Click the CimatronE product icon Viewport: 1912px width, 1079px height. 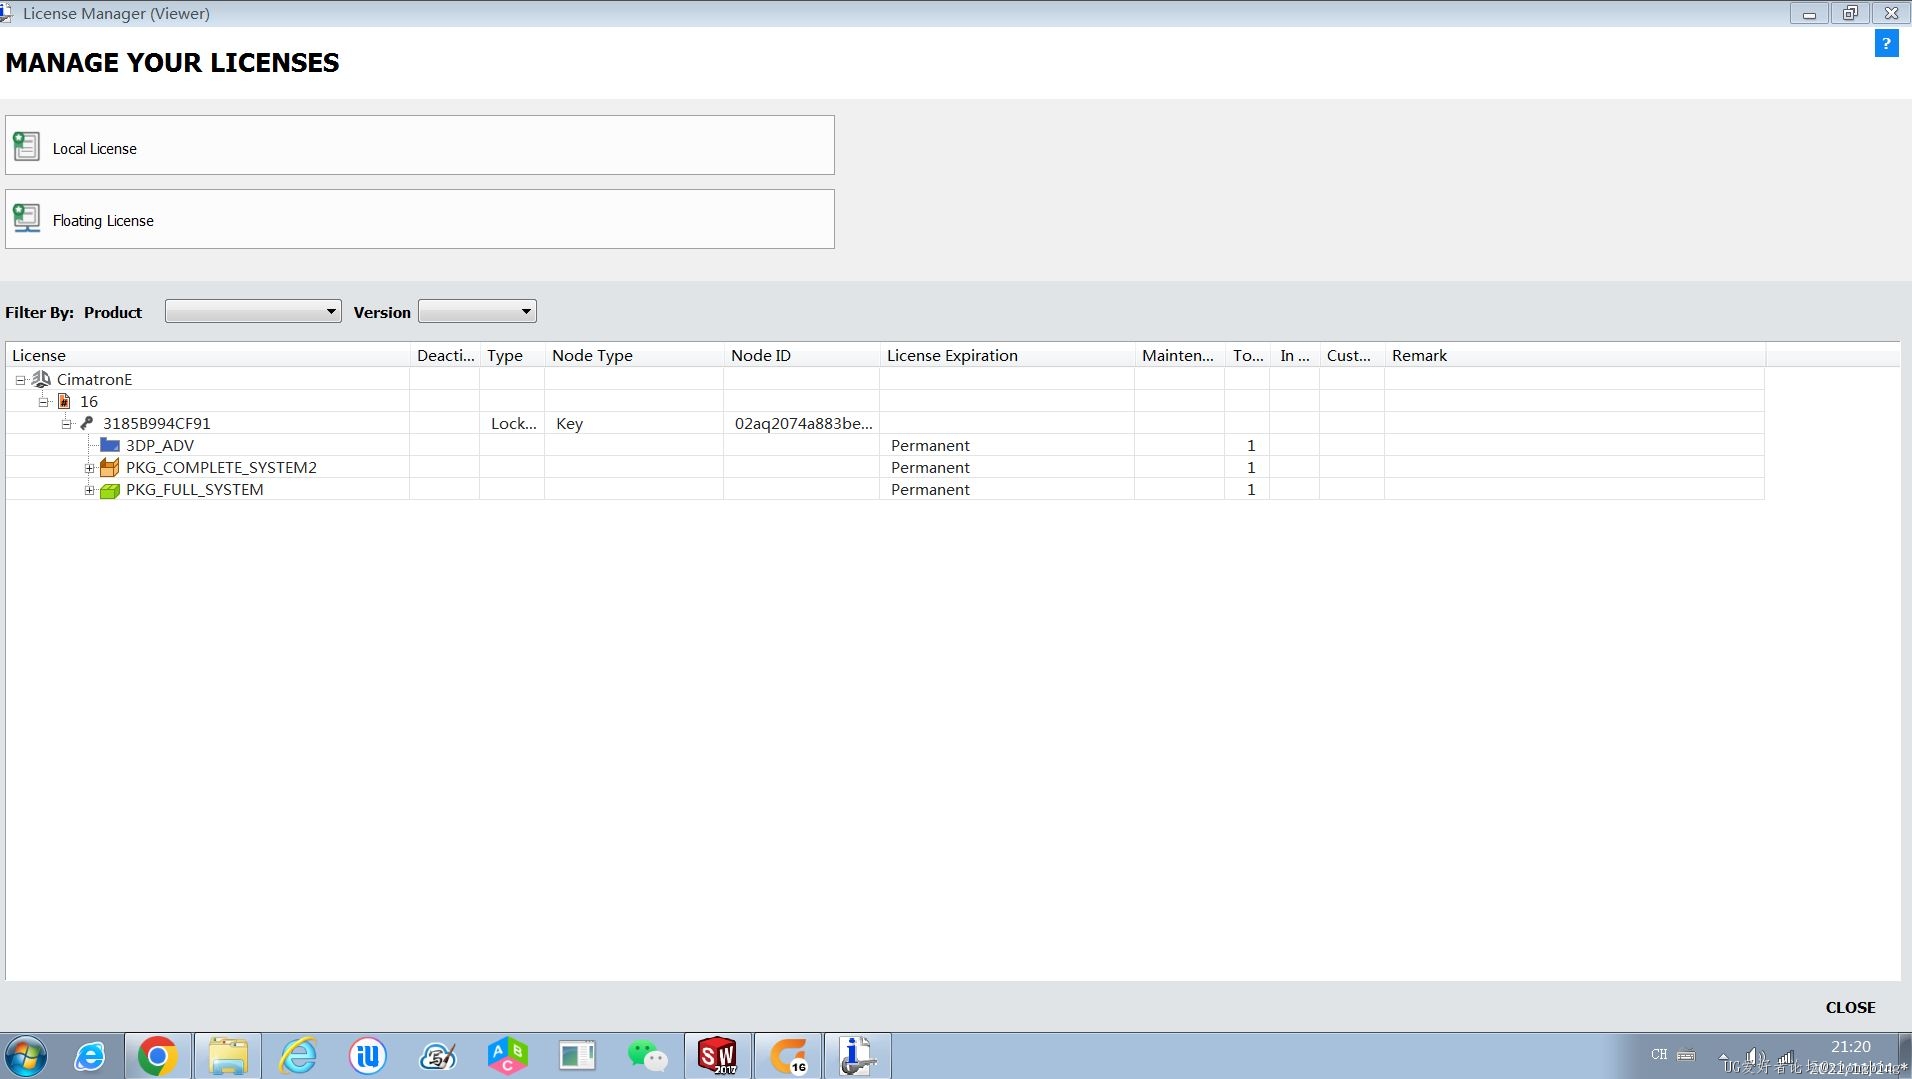(x=41, y=379)
